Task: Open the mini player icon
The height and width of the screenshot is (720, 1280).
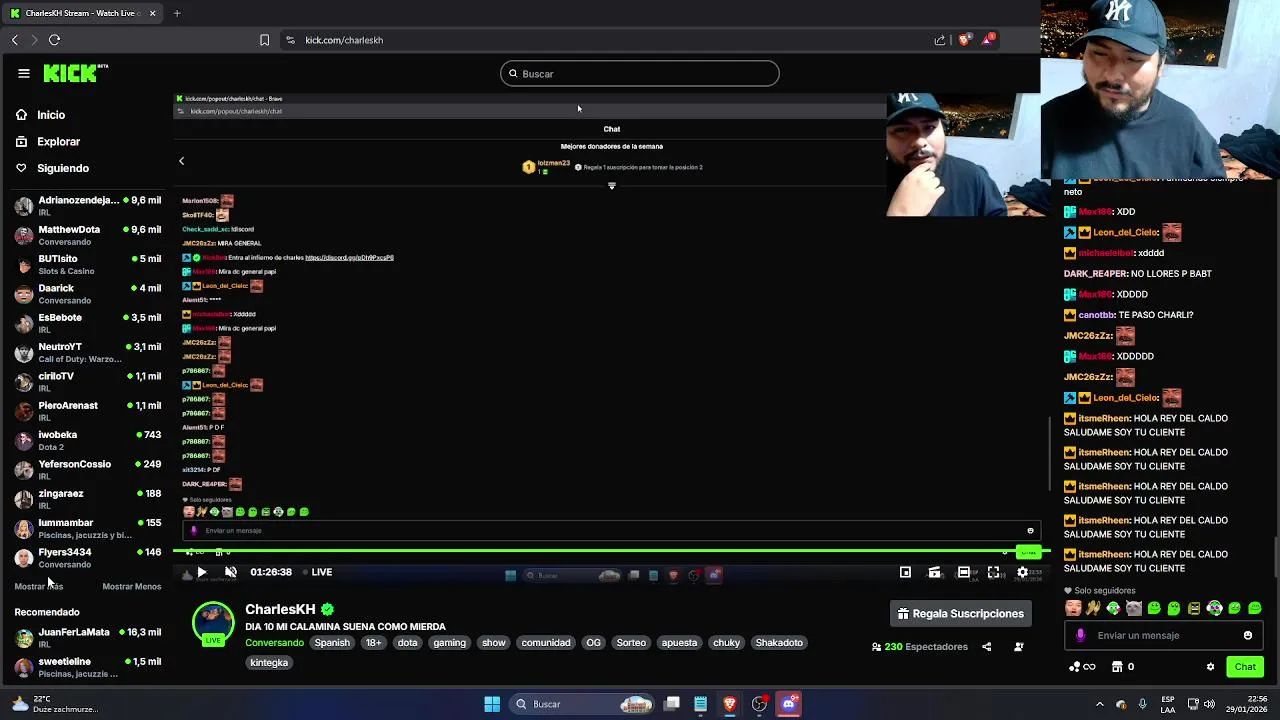Action: (905, 572)
